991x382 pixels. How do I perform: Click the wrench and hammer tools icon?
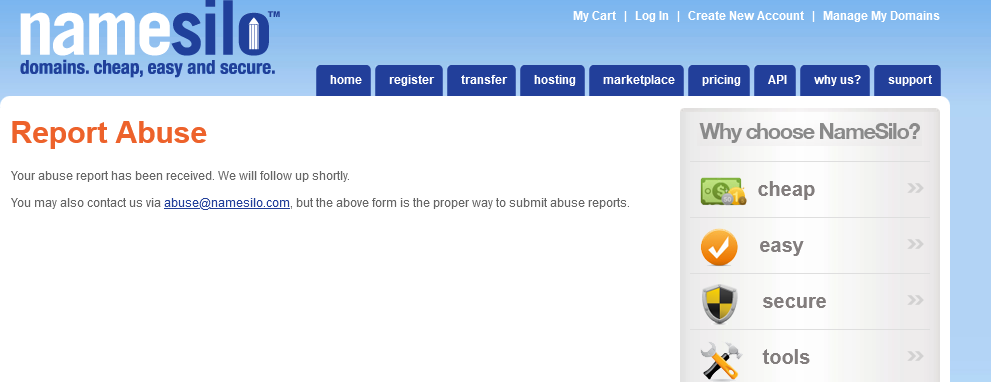pos(721,360)
